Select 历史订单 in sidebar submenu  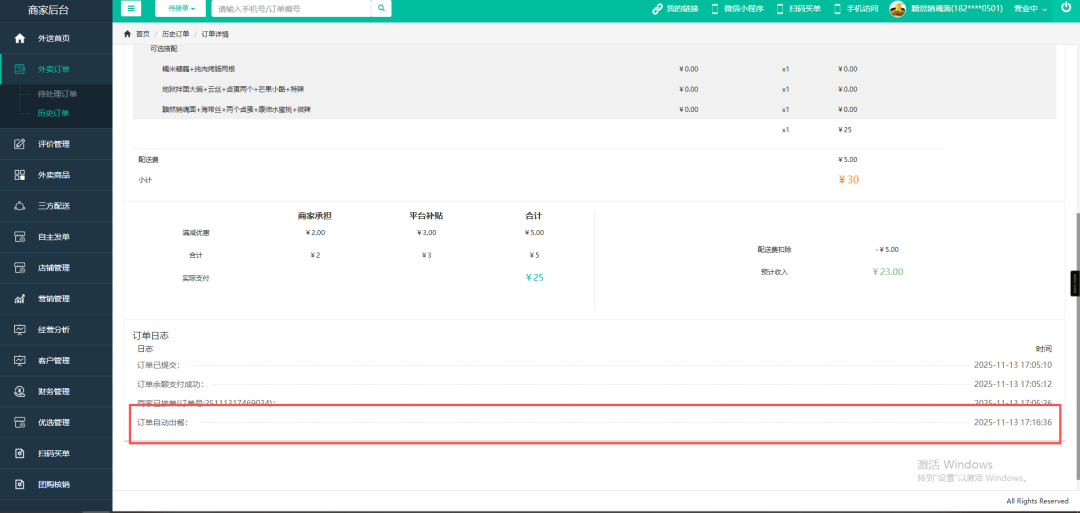coord(54,113)
